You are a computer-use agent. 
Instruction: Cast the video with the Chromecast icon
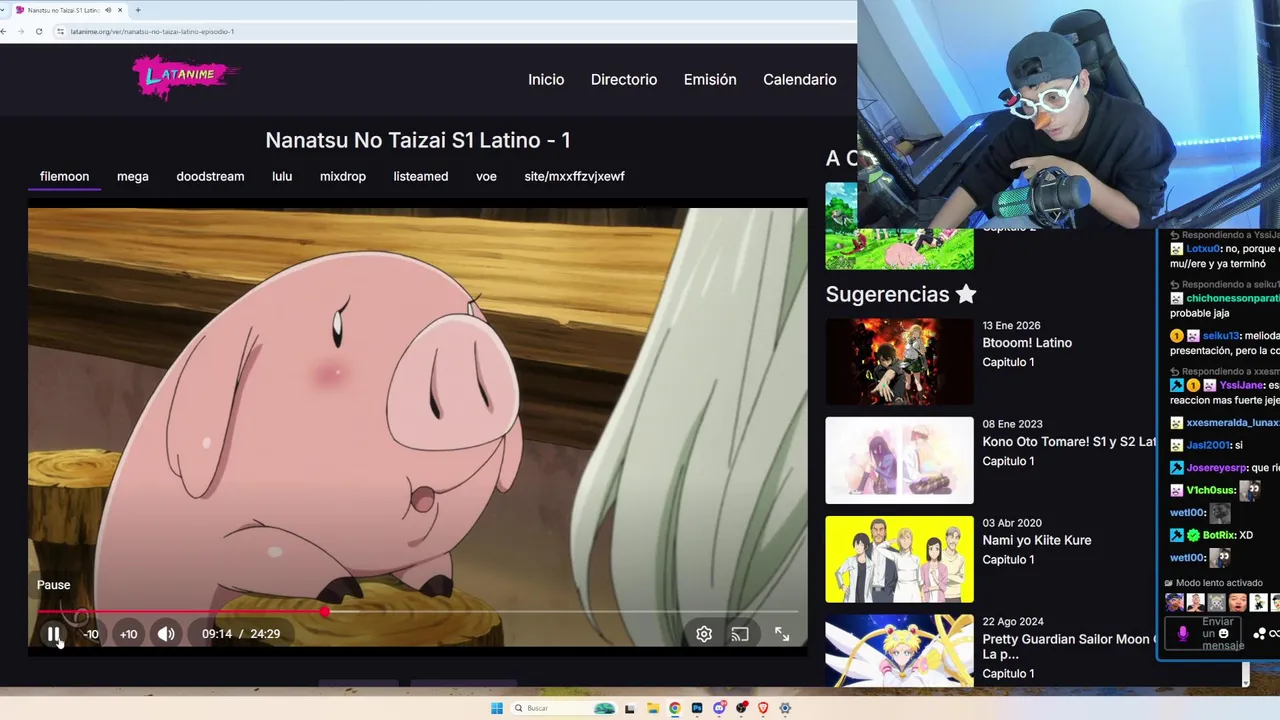(x=740, y=634)
